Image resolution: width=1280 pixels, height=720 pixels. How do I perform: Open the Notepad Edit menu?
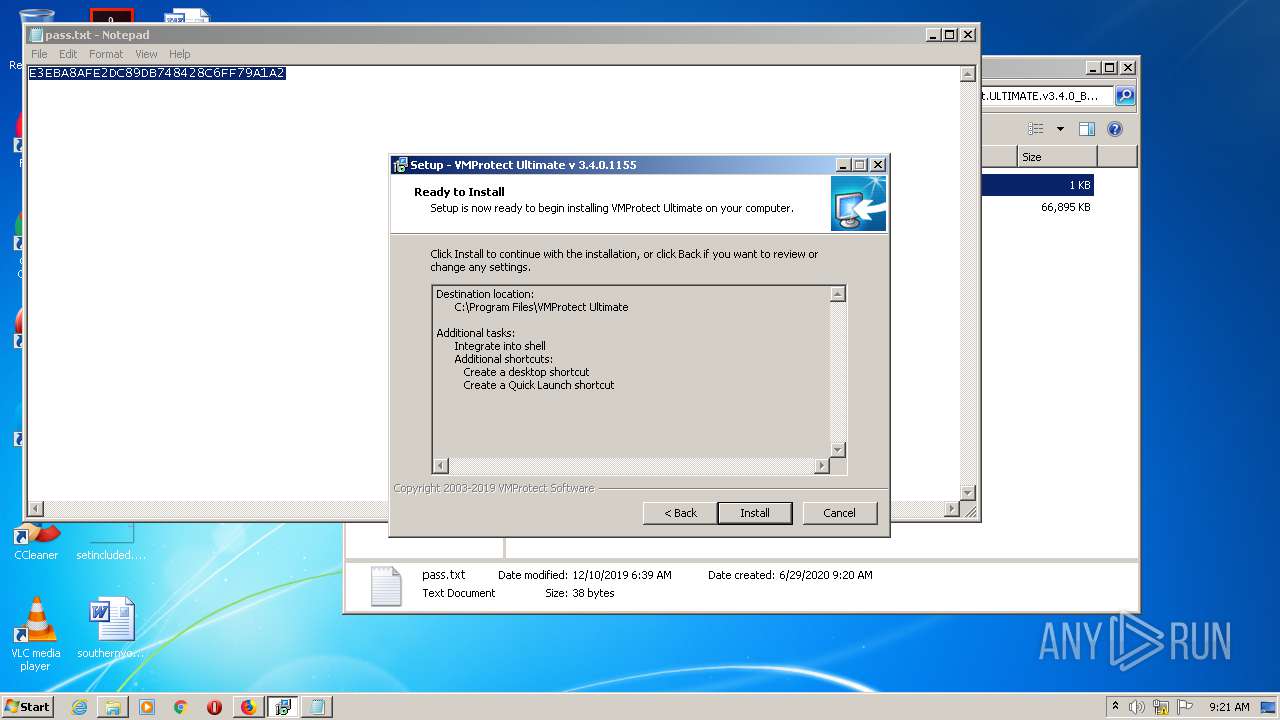tap(68, 54)
